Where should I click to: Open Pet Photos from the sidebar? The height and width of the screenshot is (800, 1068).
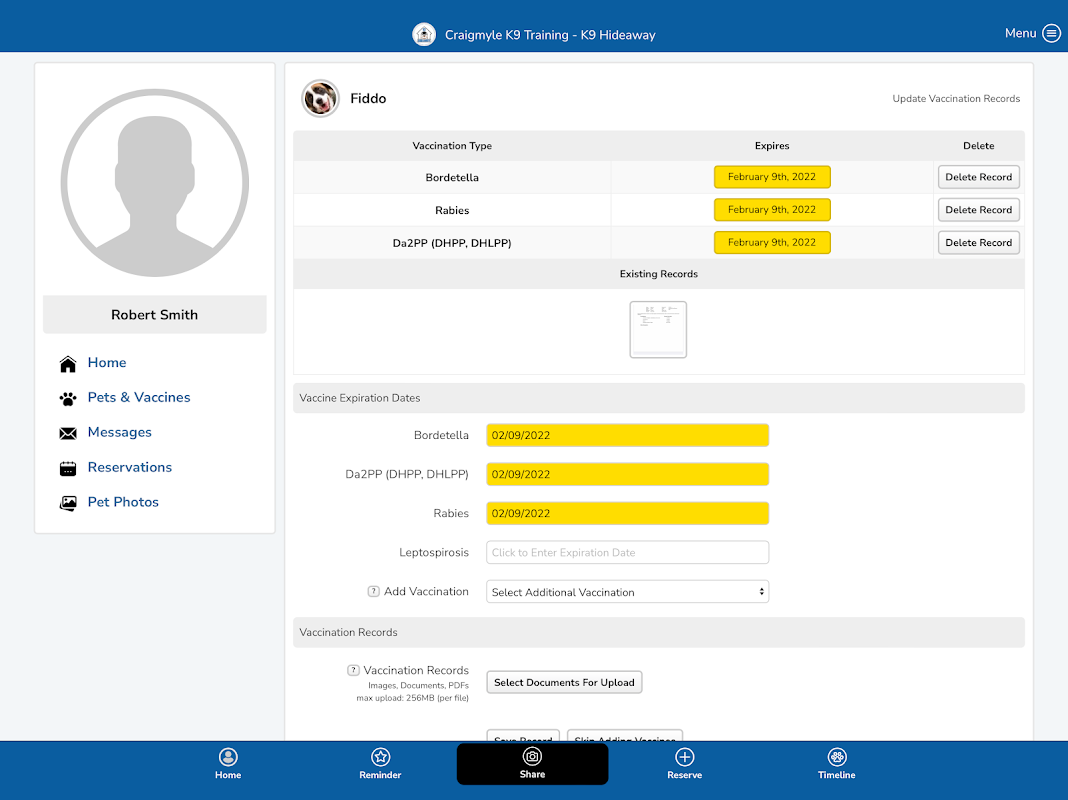coord(123,502)
